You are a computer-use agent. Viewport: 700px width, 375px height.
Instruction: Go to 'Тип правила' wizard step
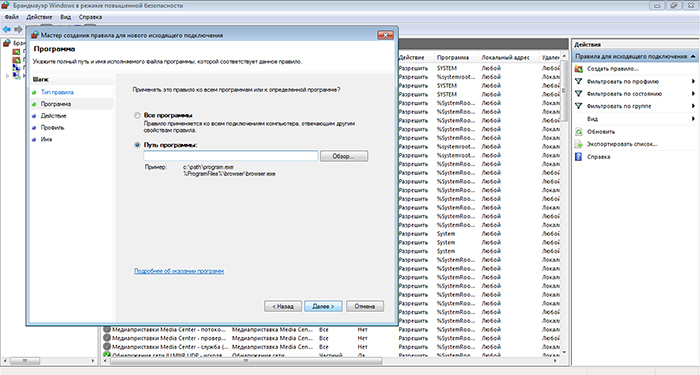[x=57, y=92]
